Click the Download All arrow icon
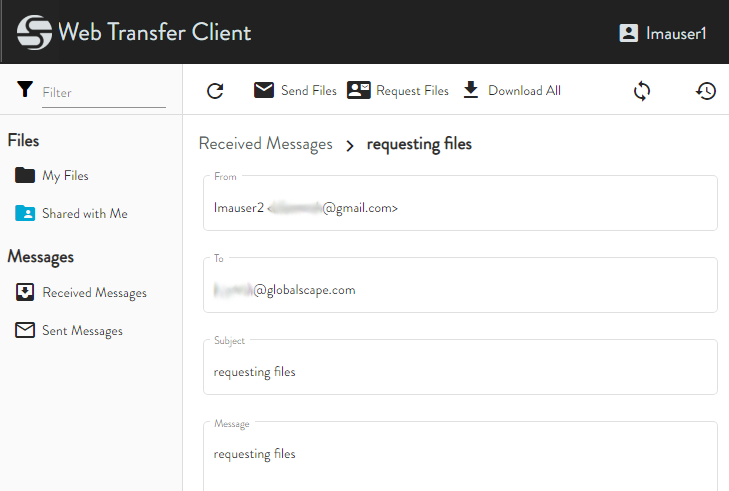 pos(471,90)
